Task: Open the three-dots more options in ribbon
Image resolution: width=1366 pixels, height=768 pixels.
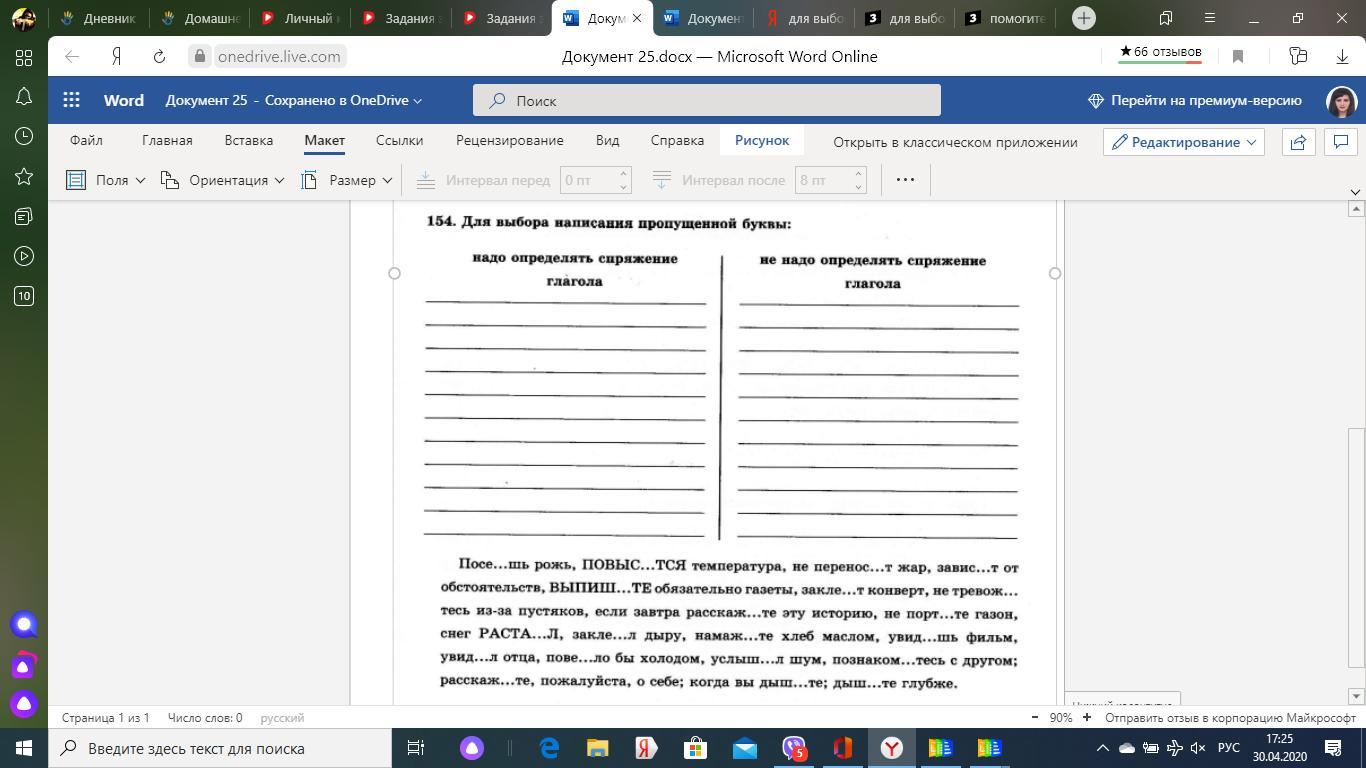Action: click(x=905, y=180)
